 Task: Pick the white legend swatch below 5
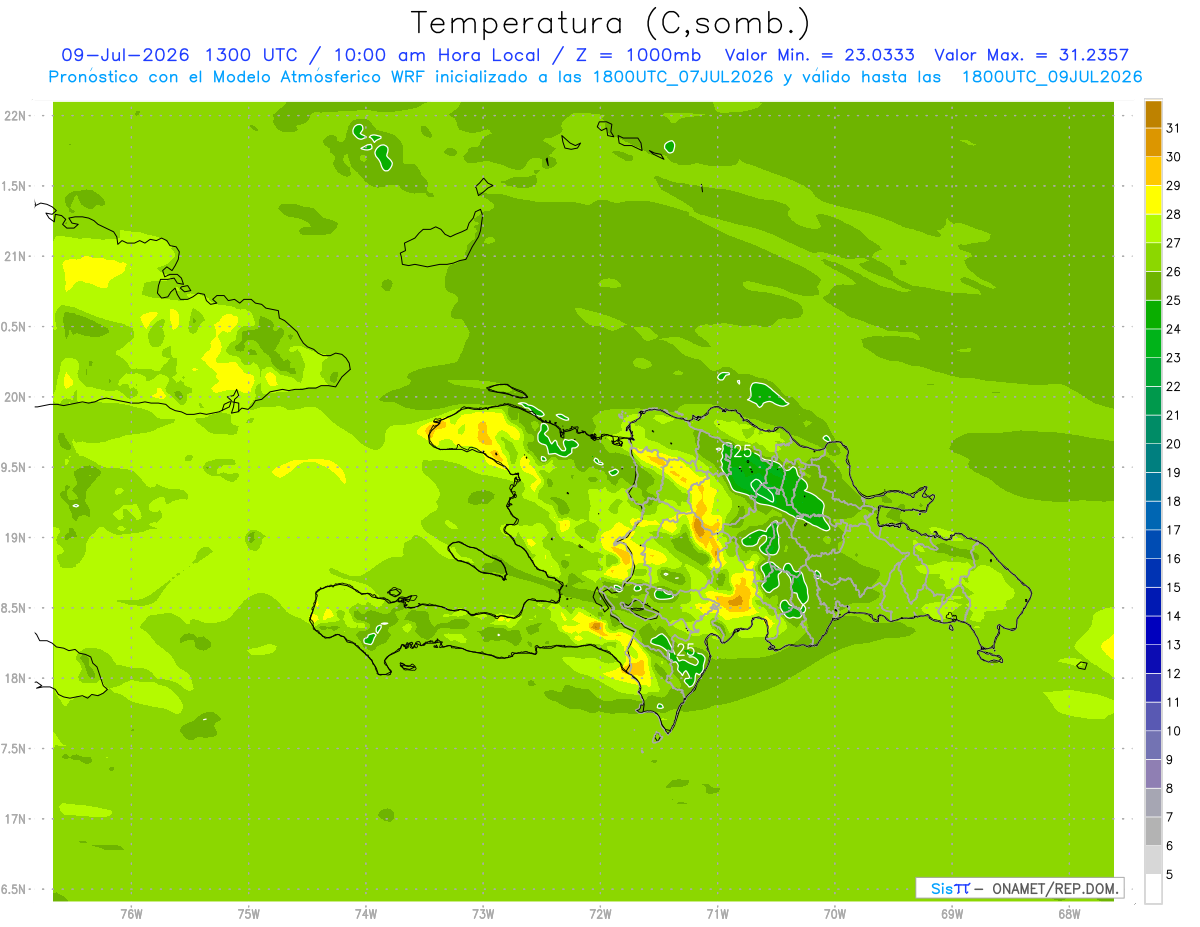coord(1153,889)
